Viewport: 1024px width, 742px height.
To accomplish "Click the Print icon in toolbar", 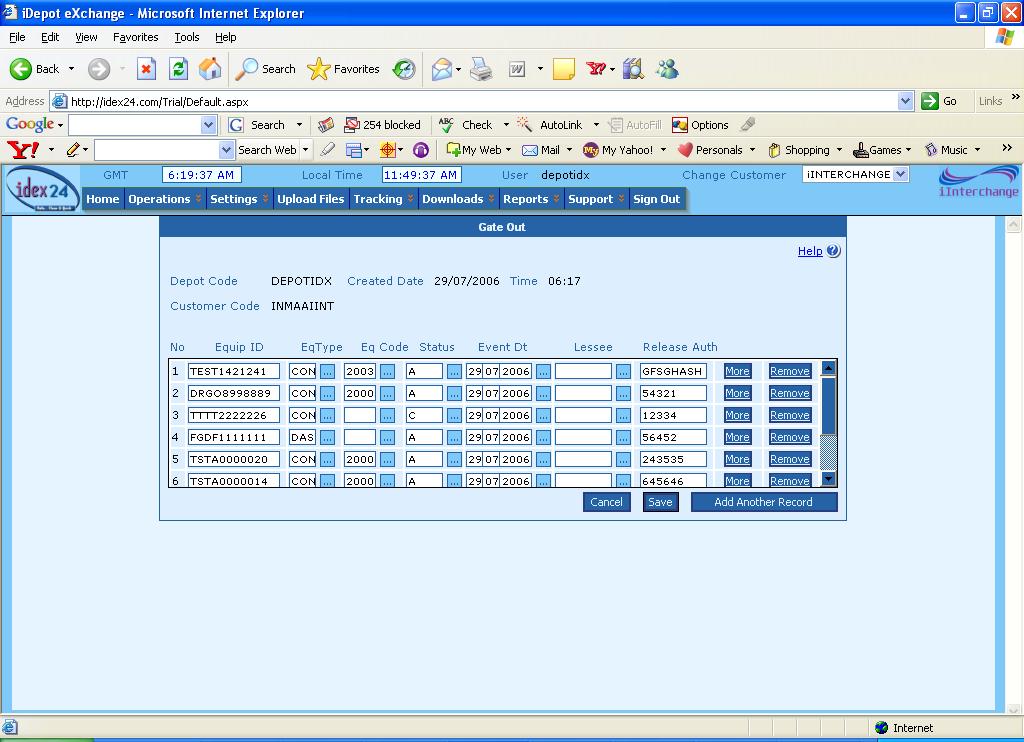I will pyautogui.click(x=481, y=69).
